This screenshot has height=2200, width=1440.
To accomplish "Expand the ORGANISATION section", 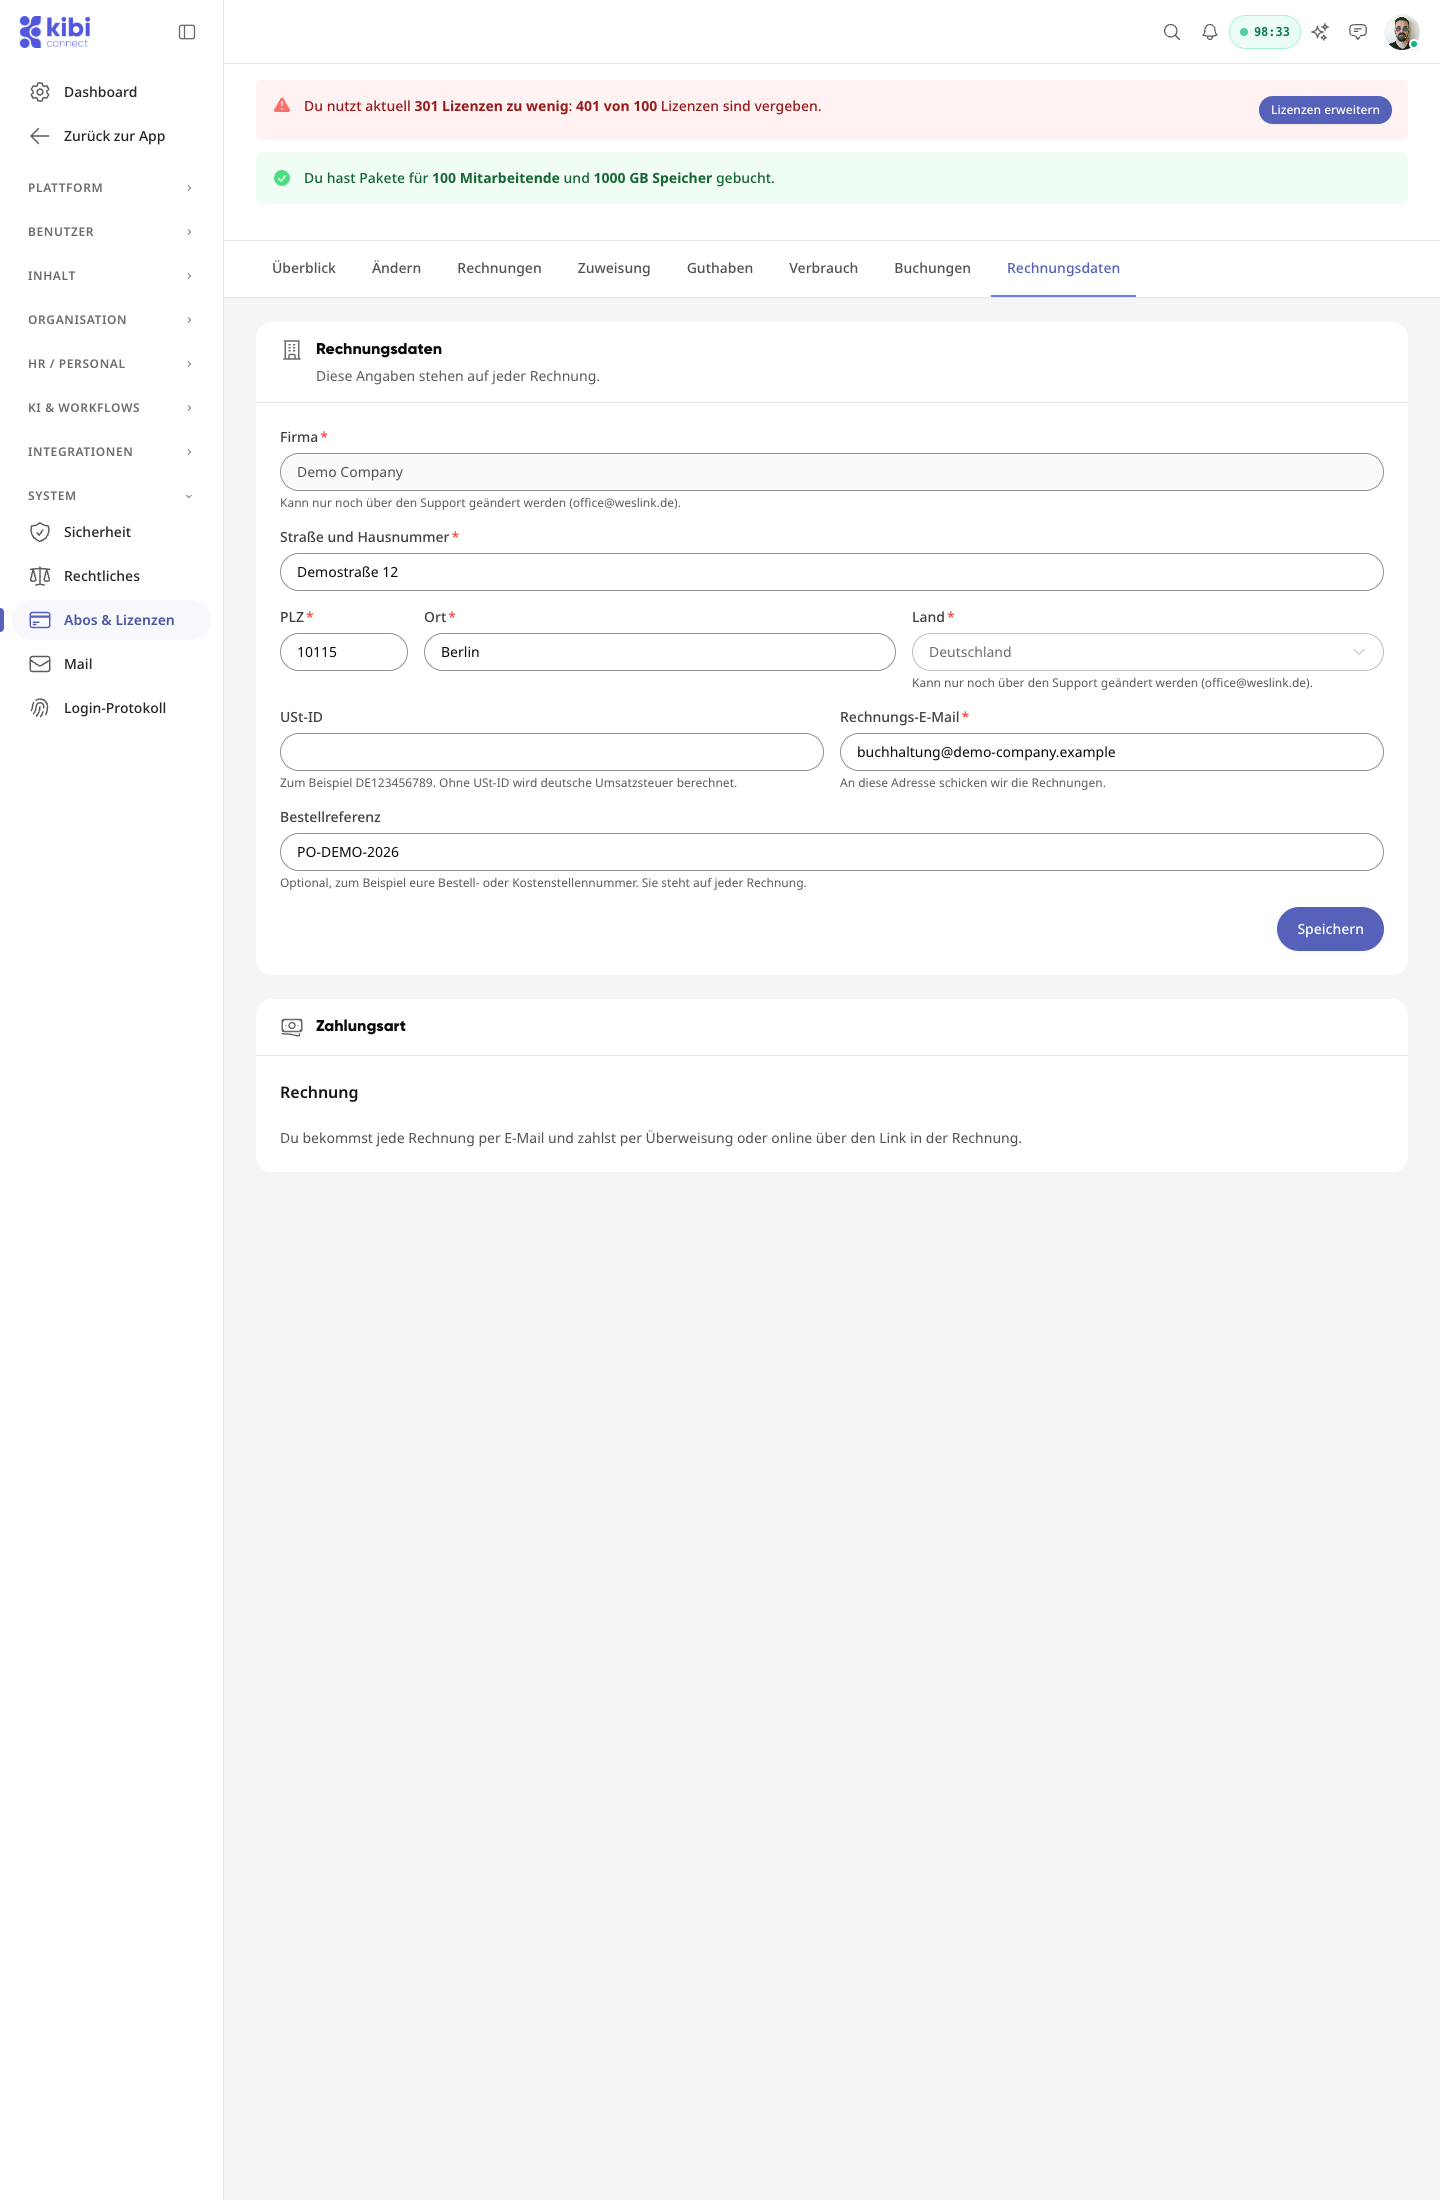I will [111, 320].
